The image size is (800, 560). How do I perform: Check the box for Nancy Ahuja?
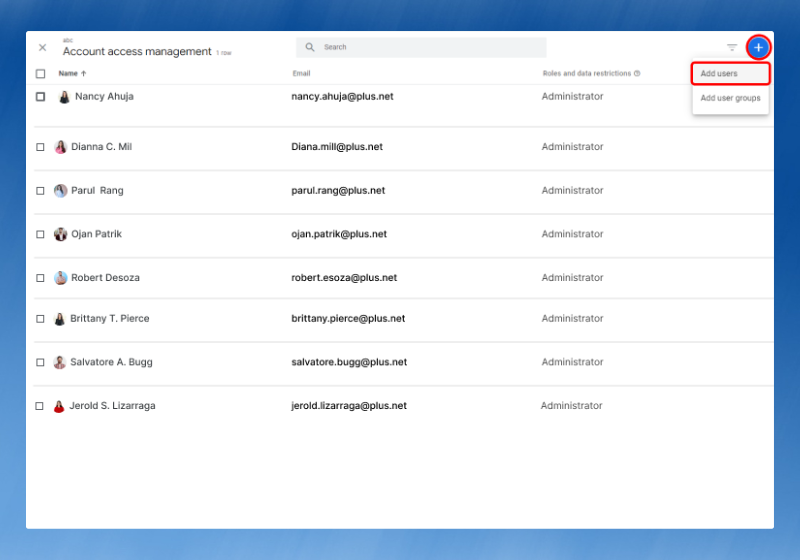tap(40, 97)
